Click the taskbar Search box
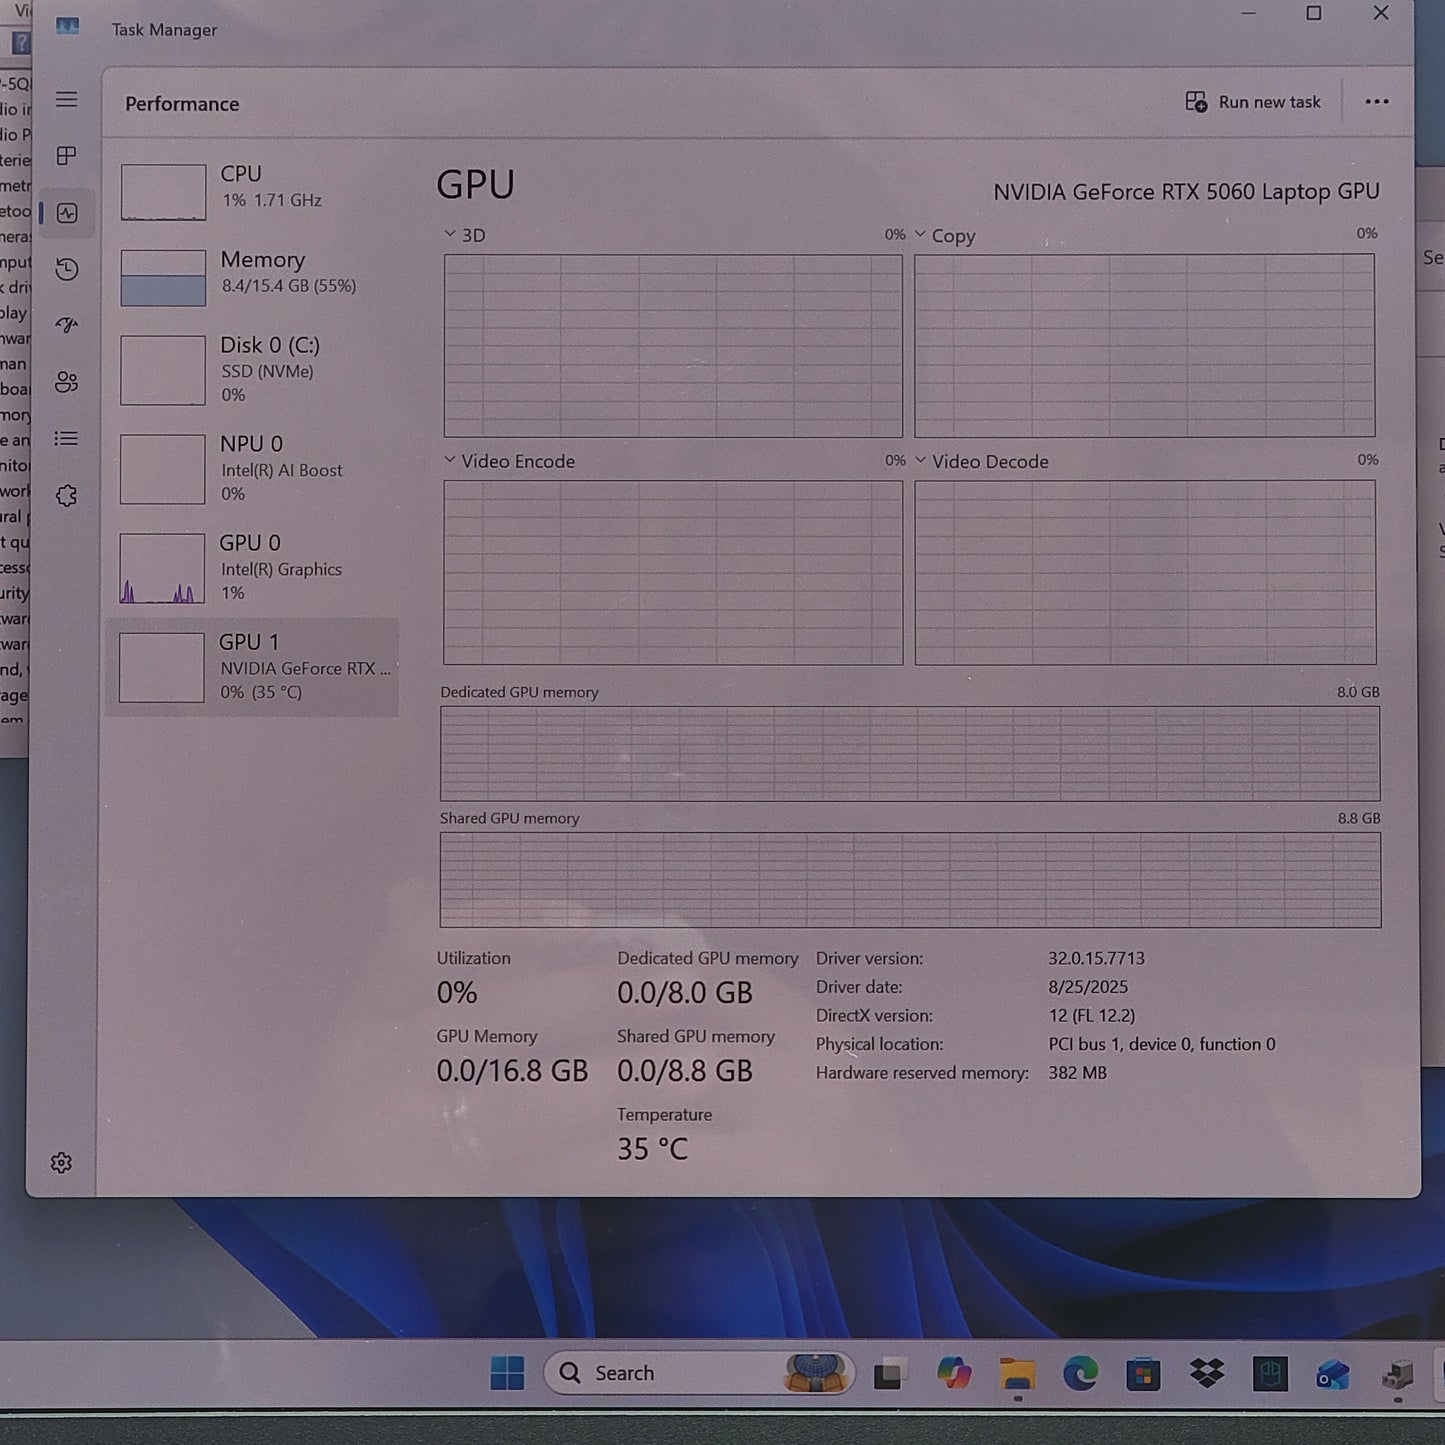Screen dimensions: 1445x1445 coord(698,1373)
